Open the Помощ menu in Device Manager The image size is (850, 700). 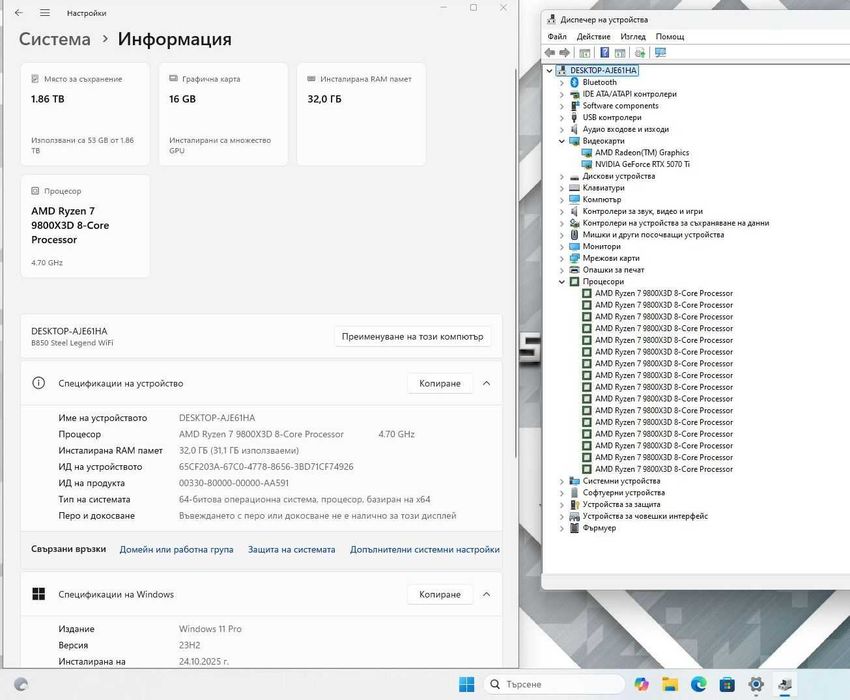click(x=669, y=36)
